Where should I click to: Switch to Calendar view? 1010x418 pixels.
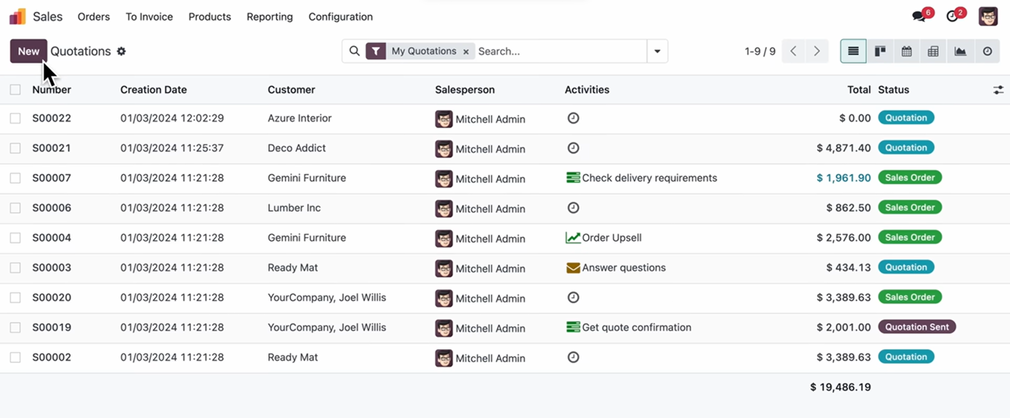pos(907,51)
